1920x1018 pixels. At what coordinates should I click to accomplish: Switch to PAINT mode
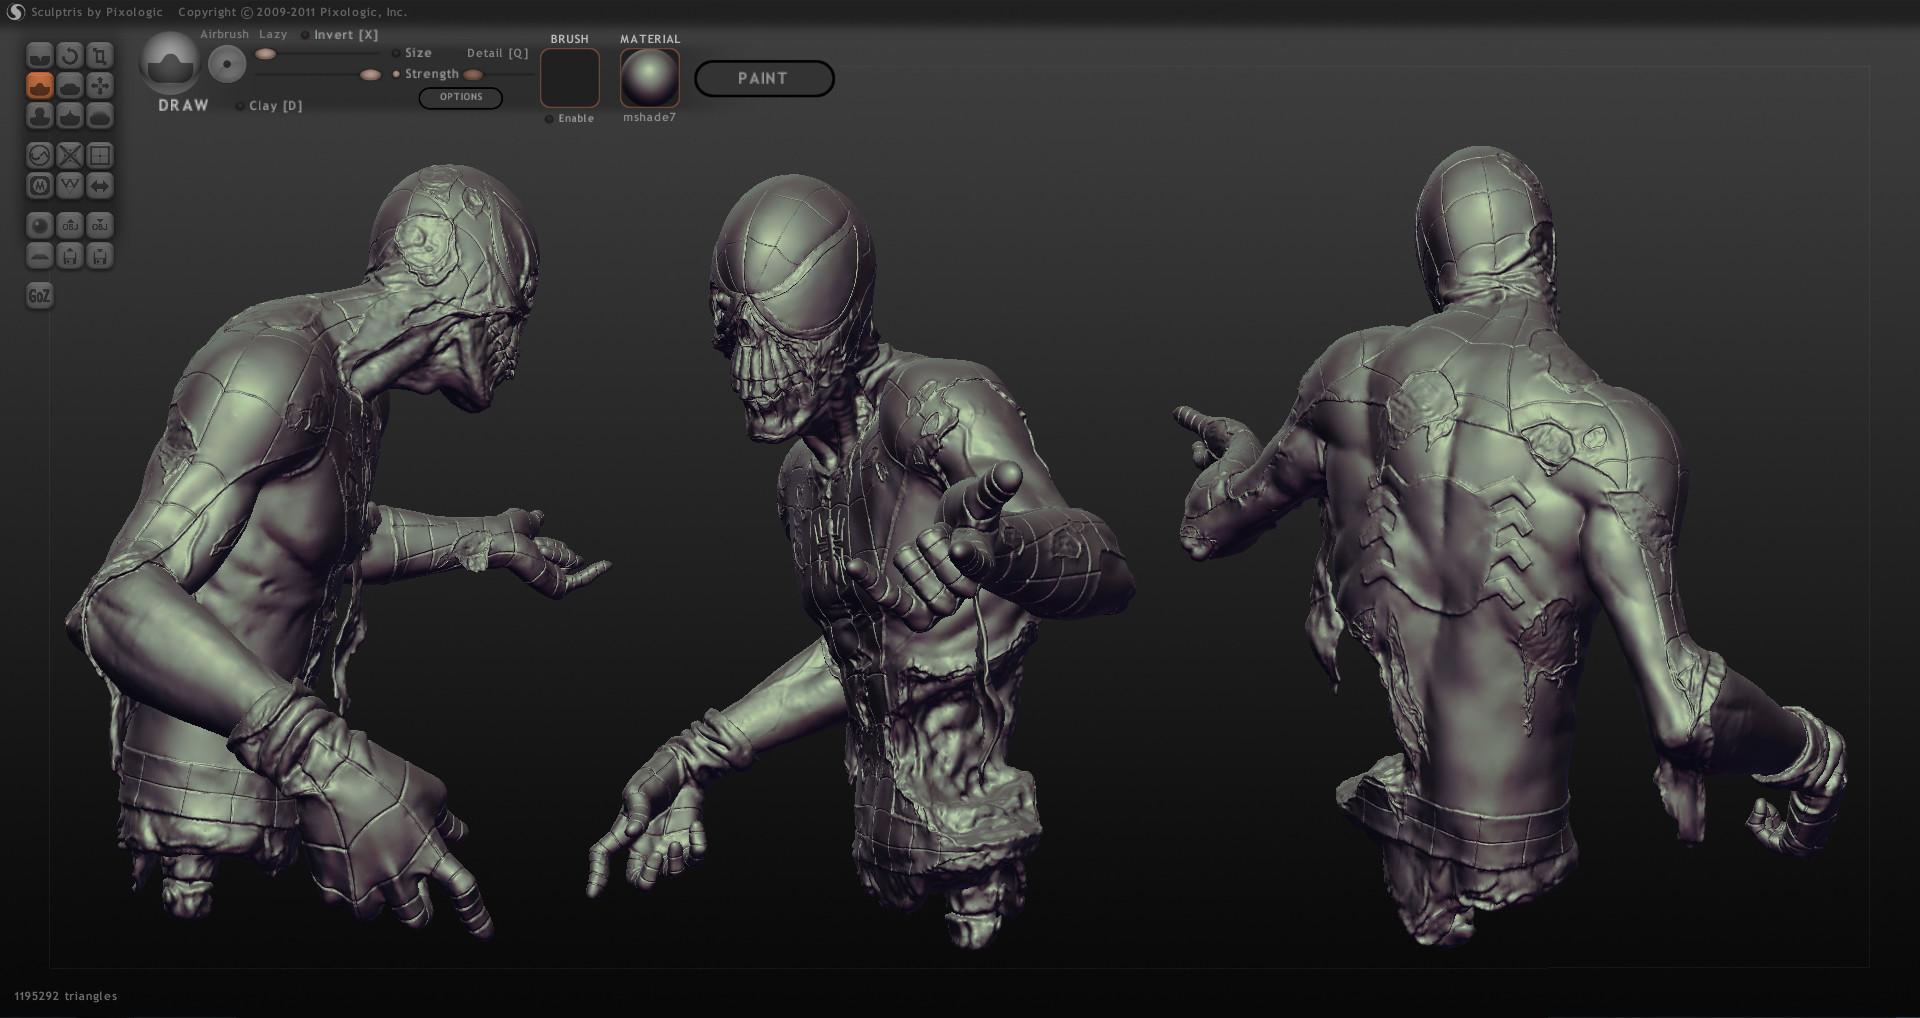click(x=764, y=78)
